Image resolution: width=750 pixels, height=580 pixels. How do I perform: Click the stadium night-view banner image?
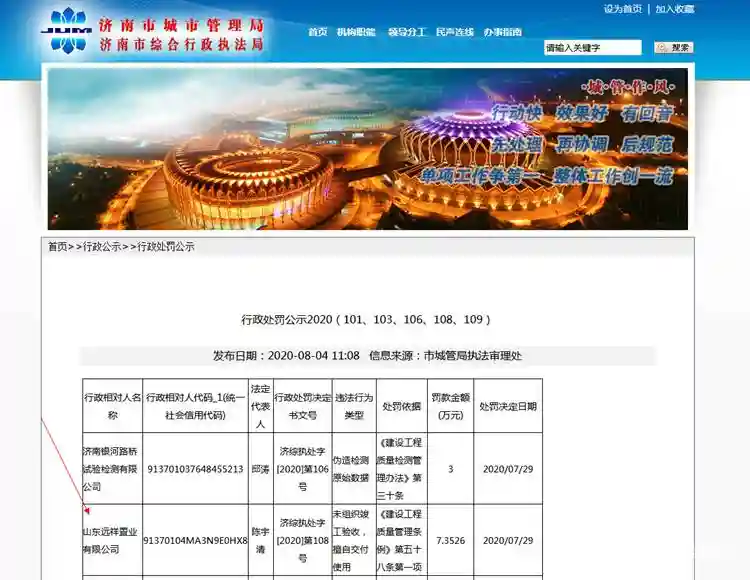pos(368,148)
